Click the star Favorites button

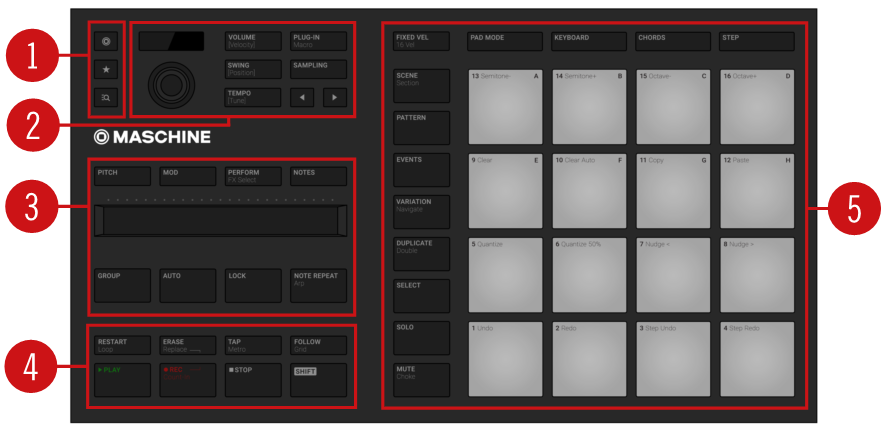(x=106, y=69)
